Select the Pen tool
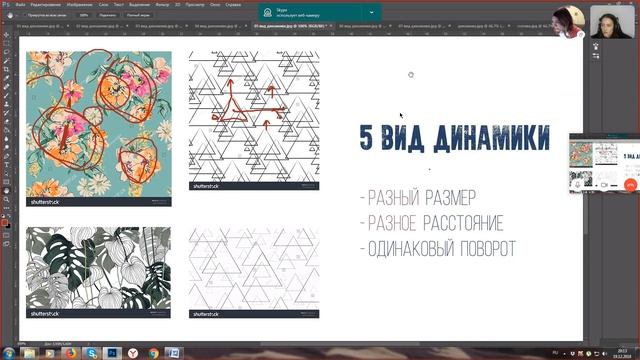640x360 pixels. click(6, 156)
